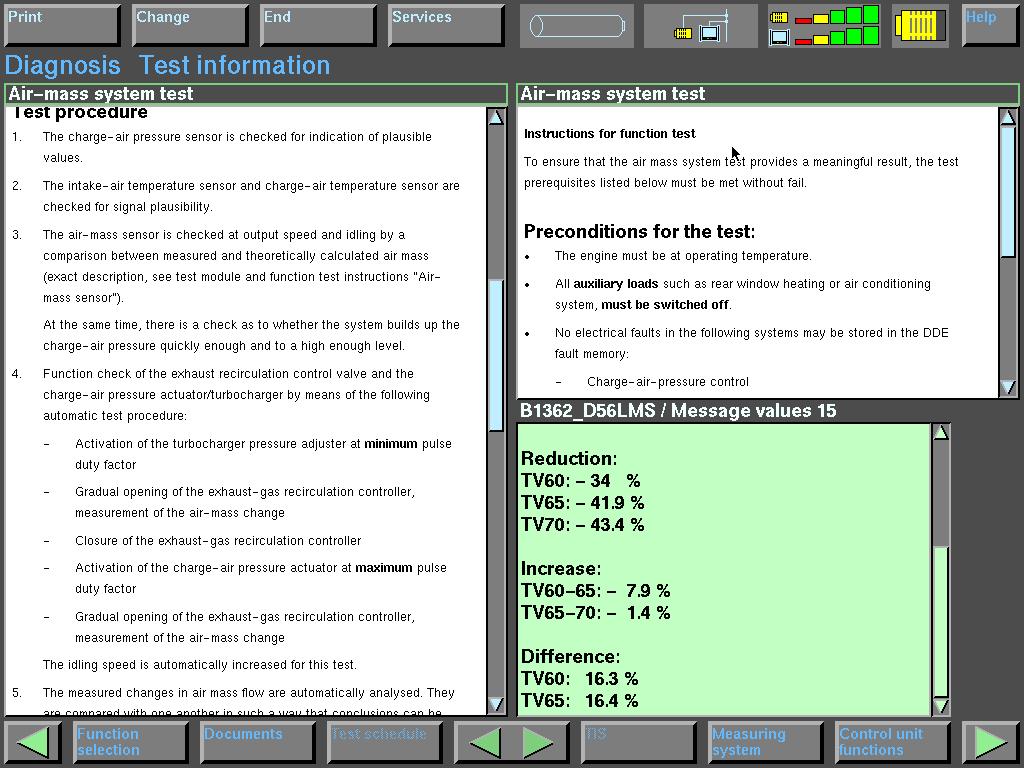Click the 'TV65: – 41.9 %' value
This screenshot has width=1024, height=768.
pyautogui.click(x=583, y=503)
